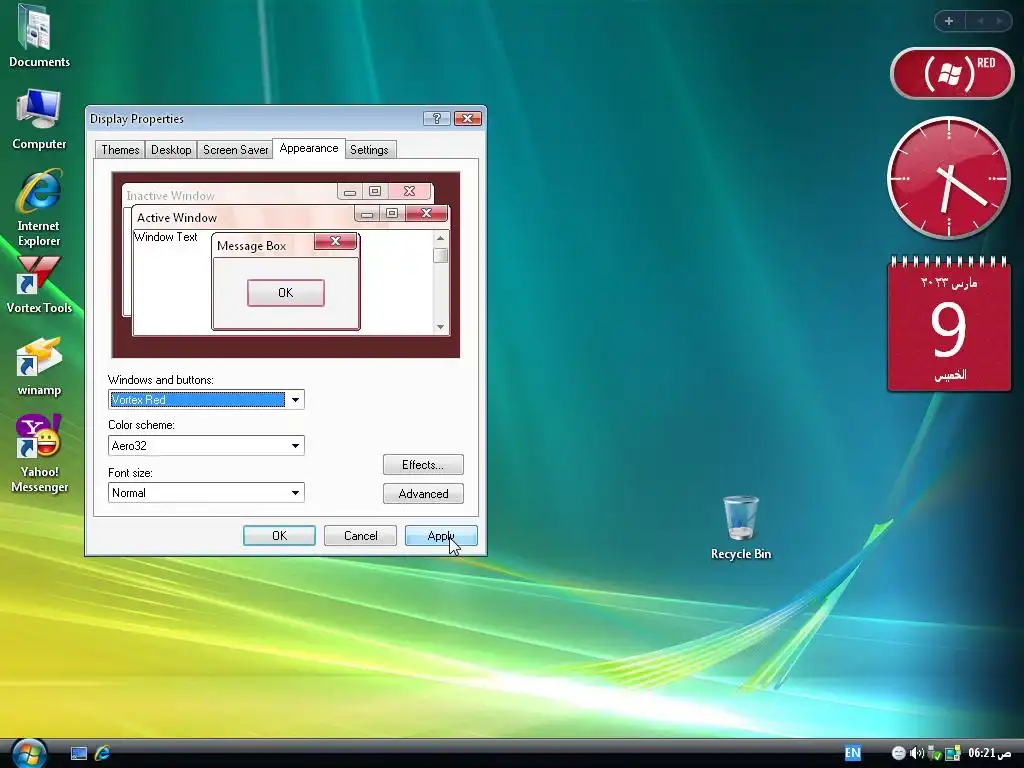Click the Show Desktop quick launch icon

coord(79,754)
